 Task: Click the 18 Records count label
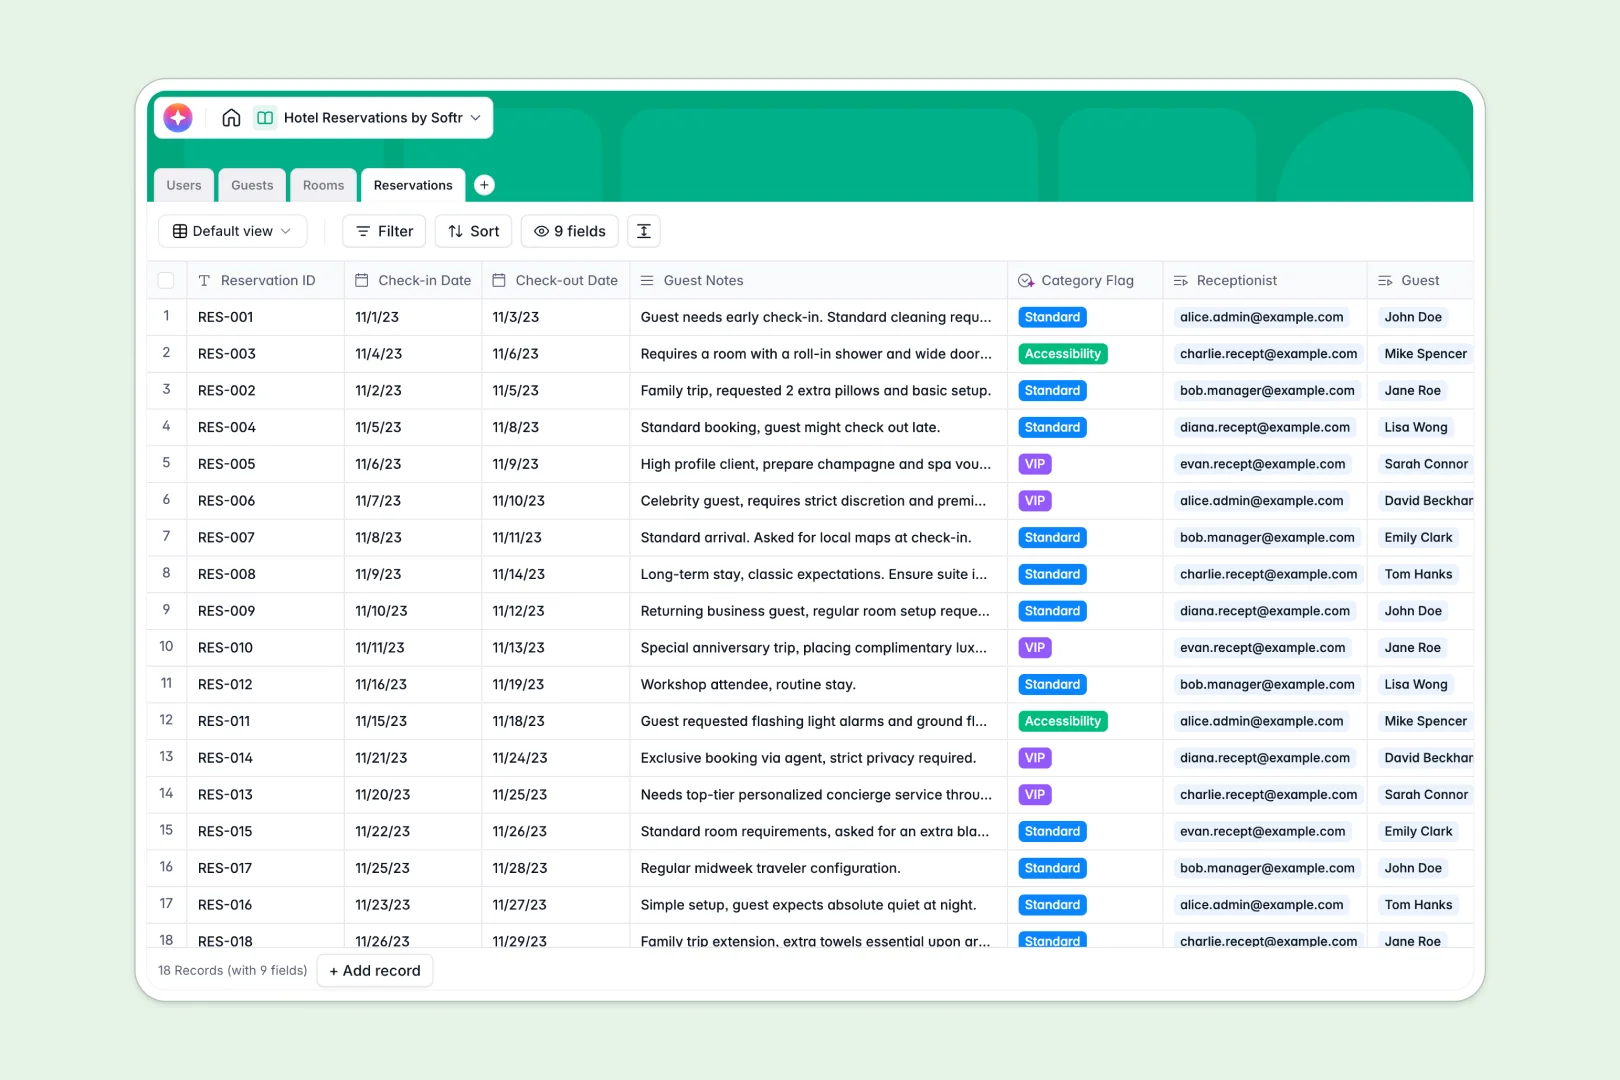point(232,971)
